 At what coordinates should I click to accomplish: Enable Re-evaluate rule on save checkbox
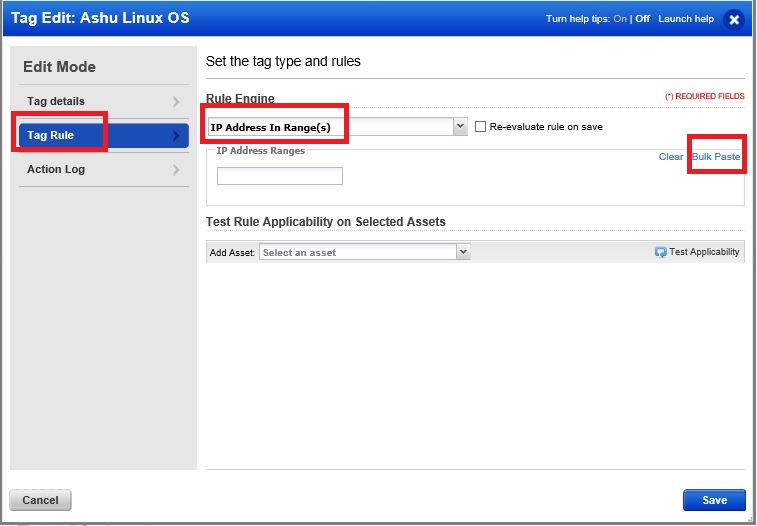pos(480,127)
